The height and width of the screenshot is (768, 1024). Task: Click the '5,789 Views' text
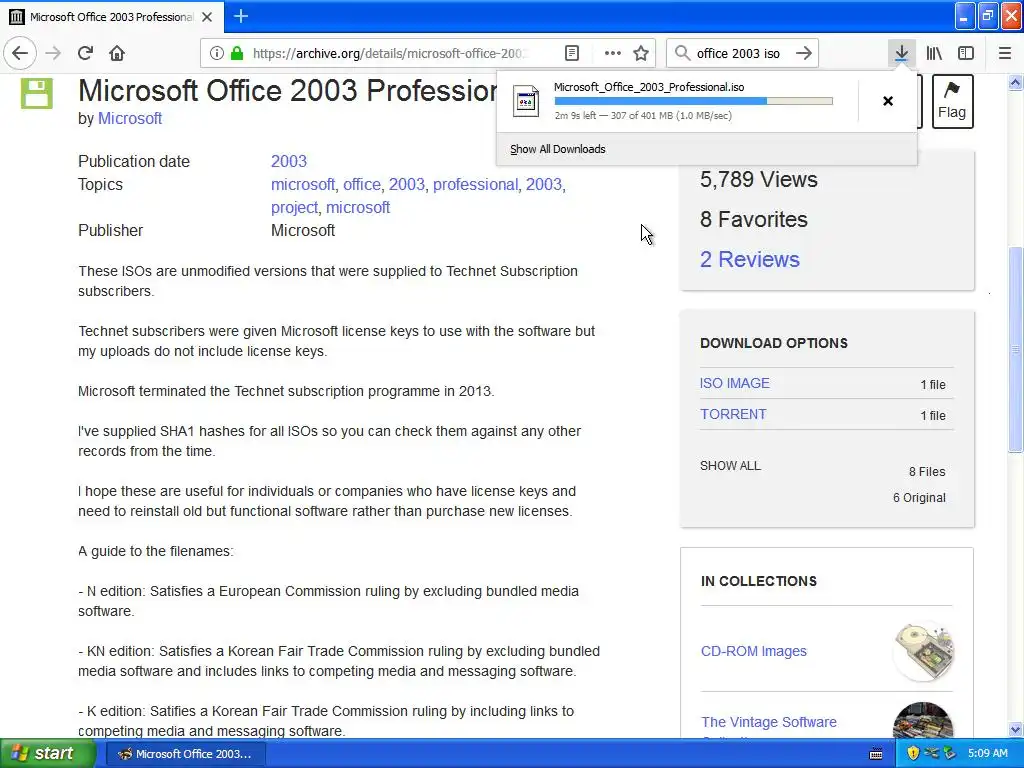[x=759, y=180]
